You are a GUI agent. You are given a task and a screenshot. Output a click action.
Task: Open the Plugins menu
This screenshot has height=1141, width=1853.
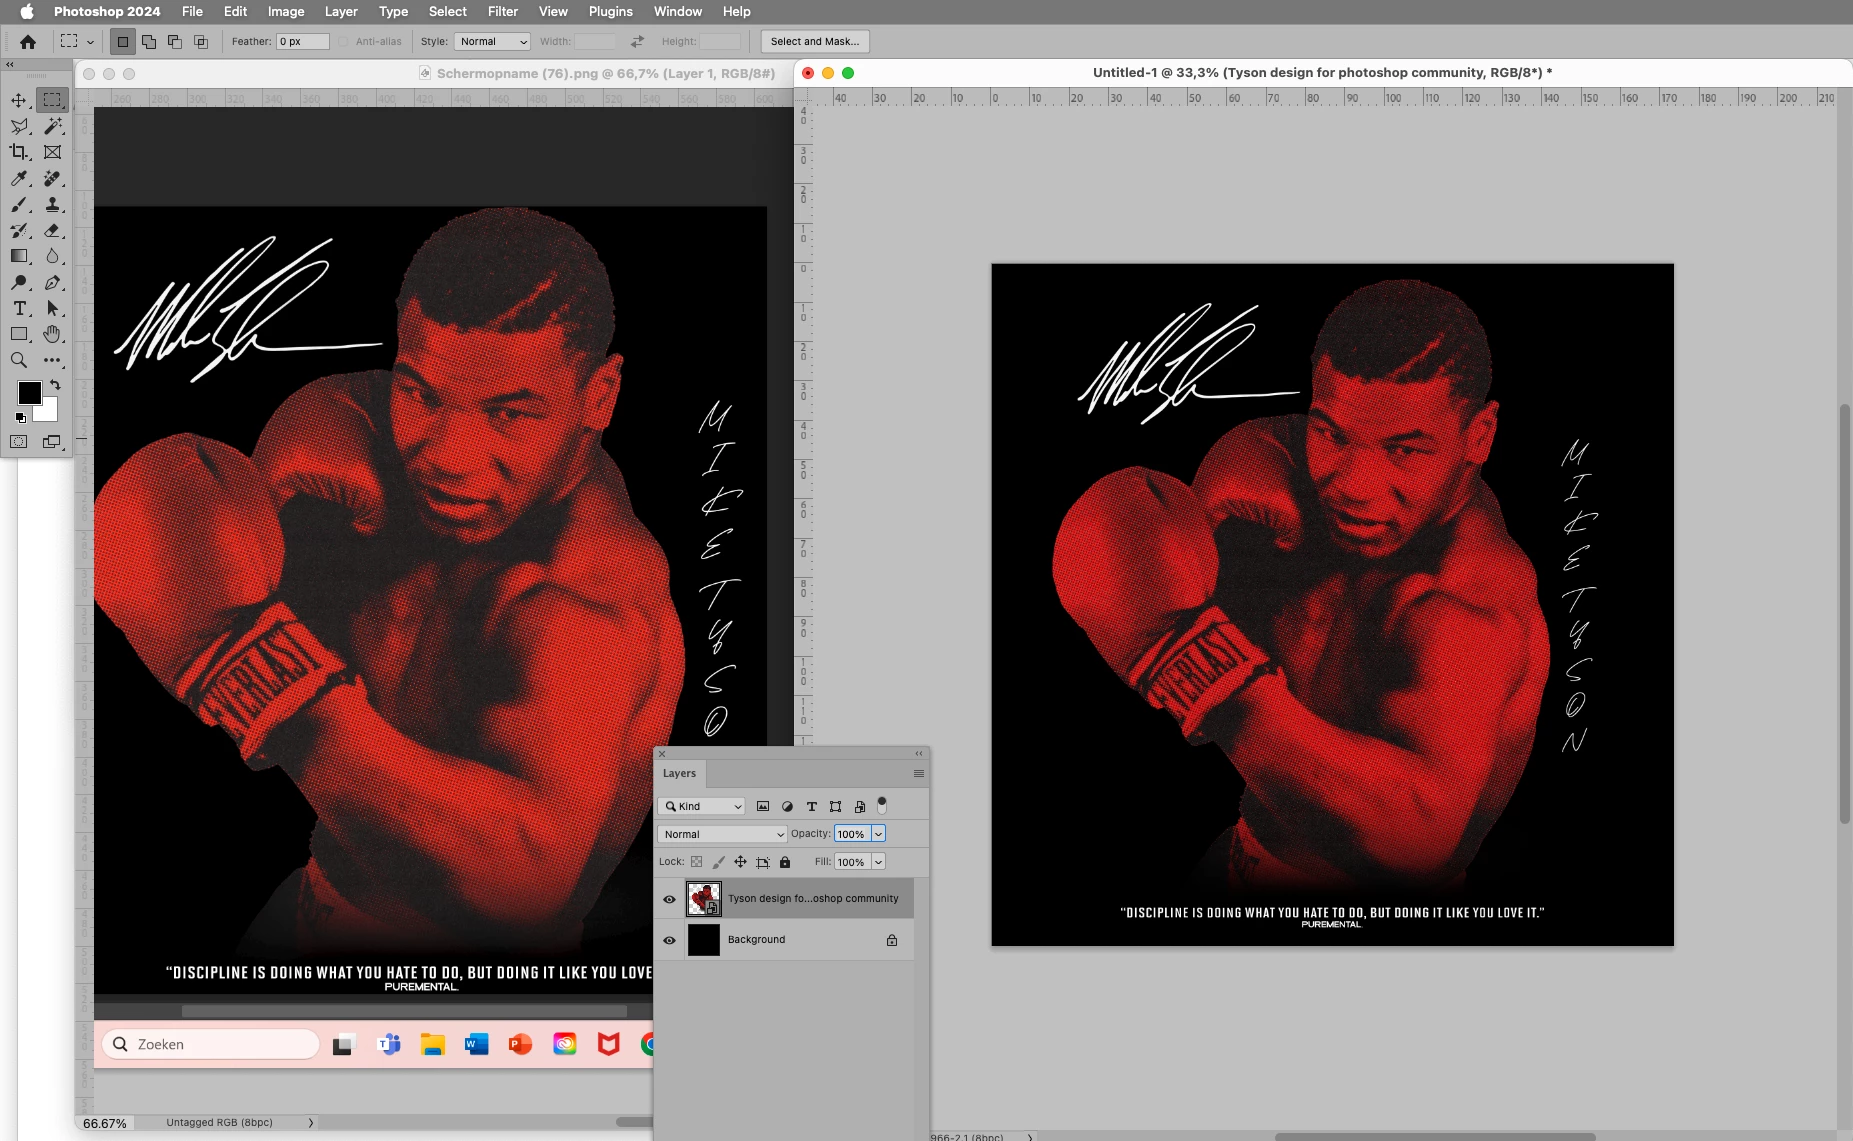click(x=610, y=11)
